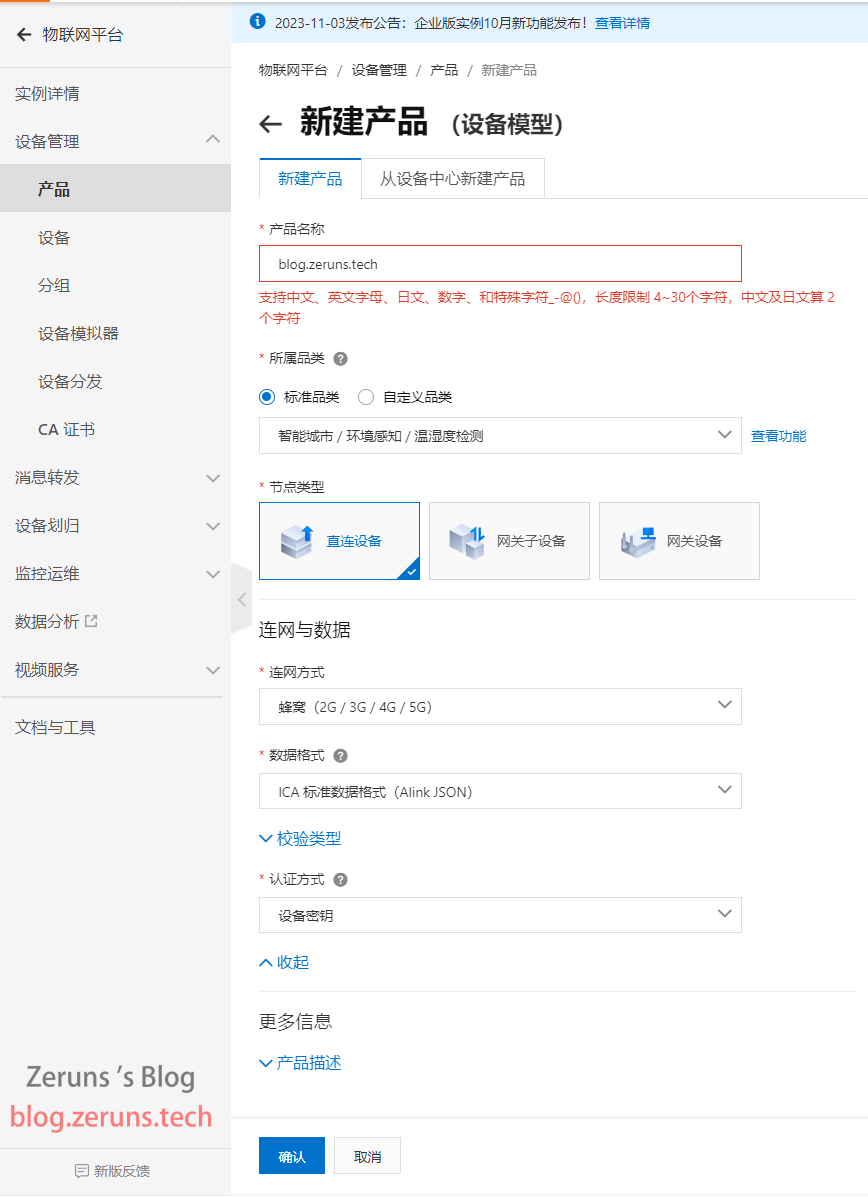The height and width of the screenshot is (1197, 868).
Task: Click the help icon beside 认证方式
Action: [340, 880]
